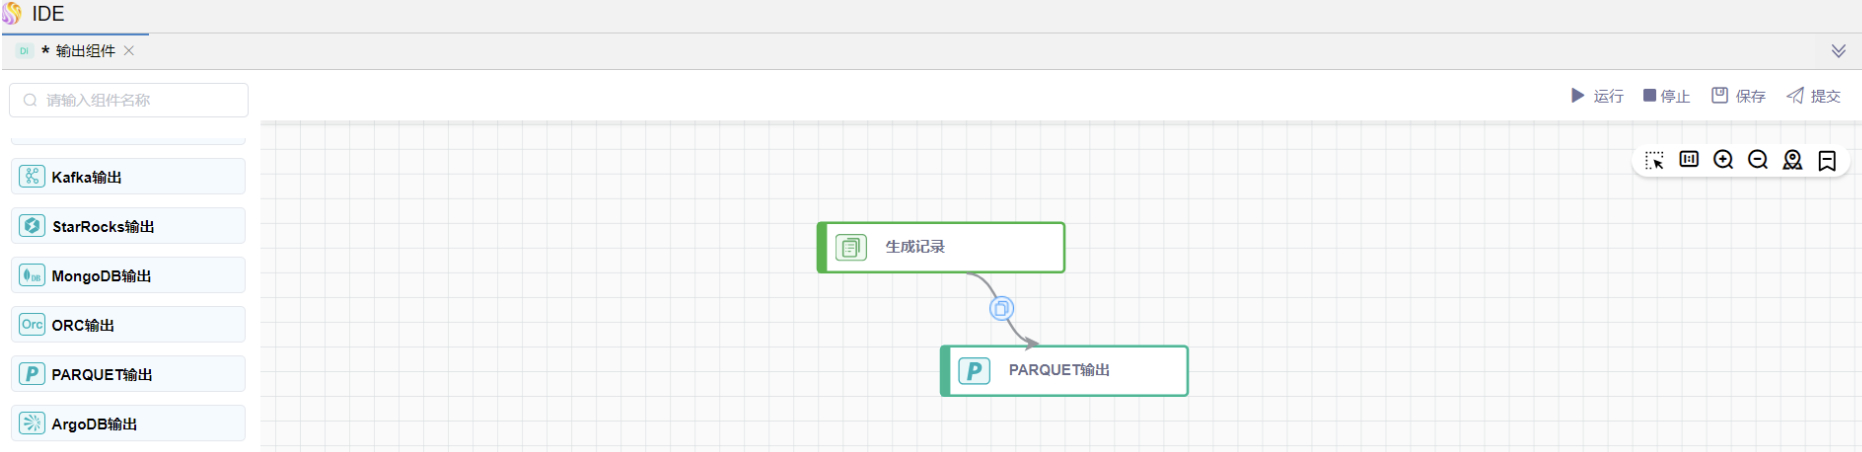Reset canvas to 1:1 actual size
This screenshot has height=452, width=1862.
coord(1689,160)
